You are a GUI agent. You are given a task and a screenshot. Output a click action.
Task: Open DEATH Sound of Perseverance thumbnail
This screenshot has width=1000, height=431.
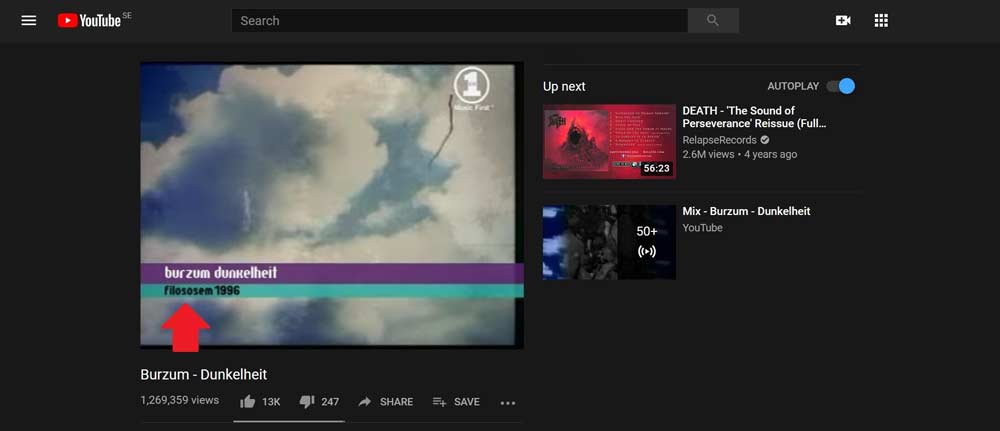coord(609,142)
